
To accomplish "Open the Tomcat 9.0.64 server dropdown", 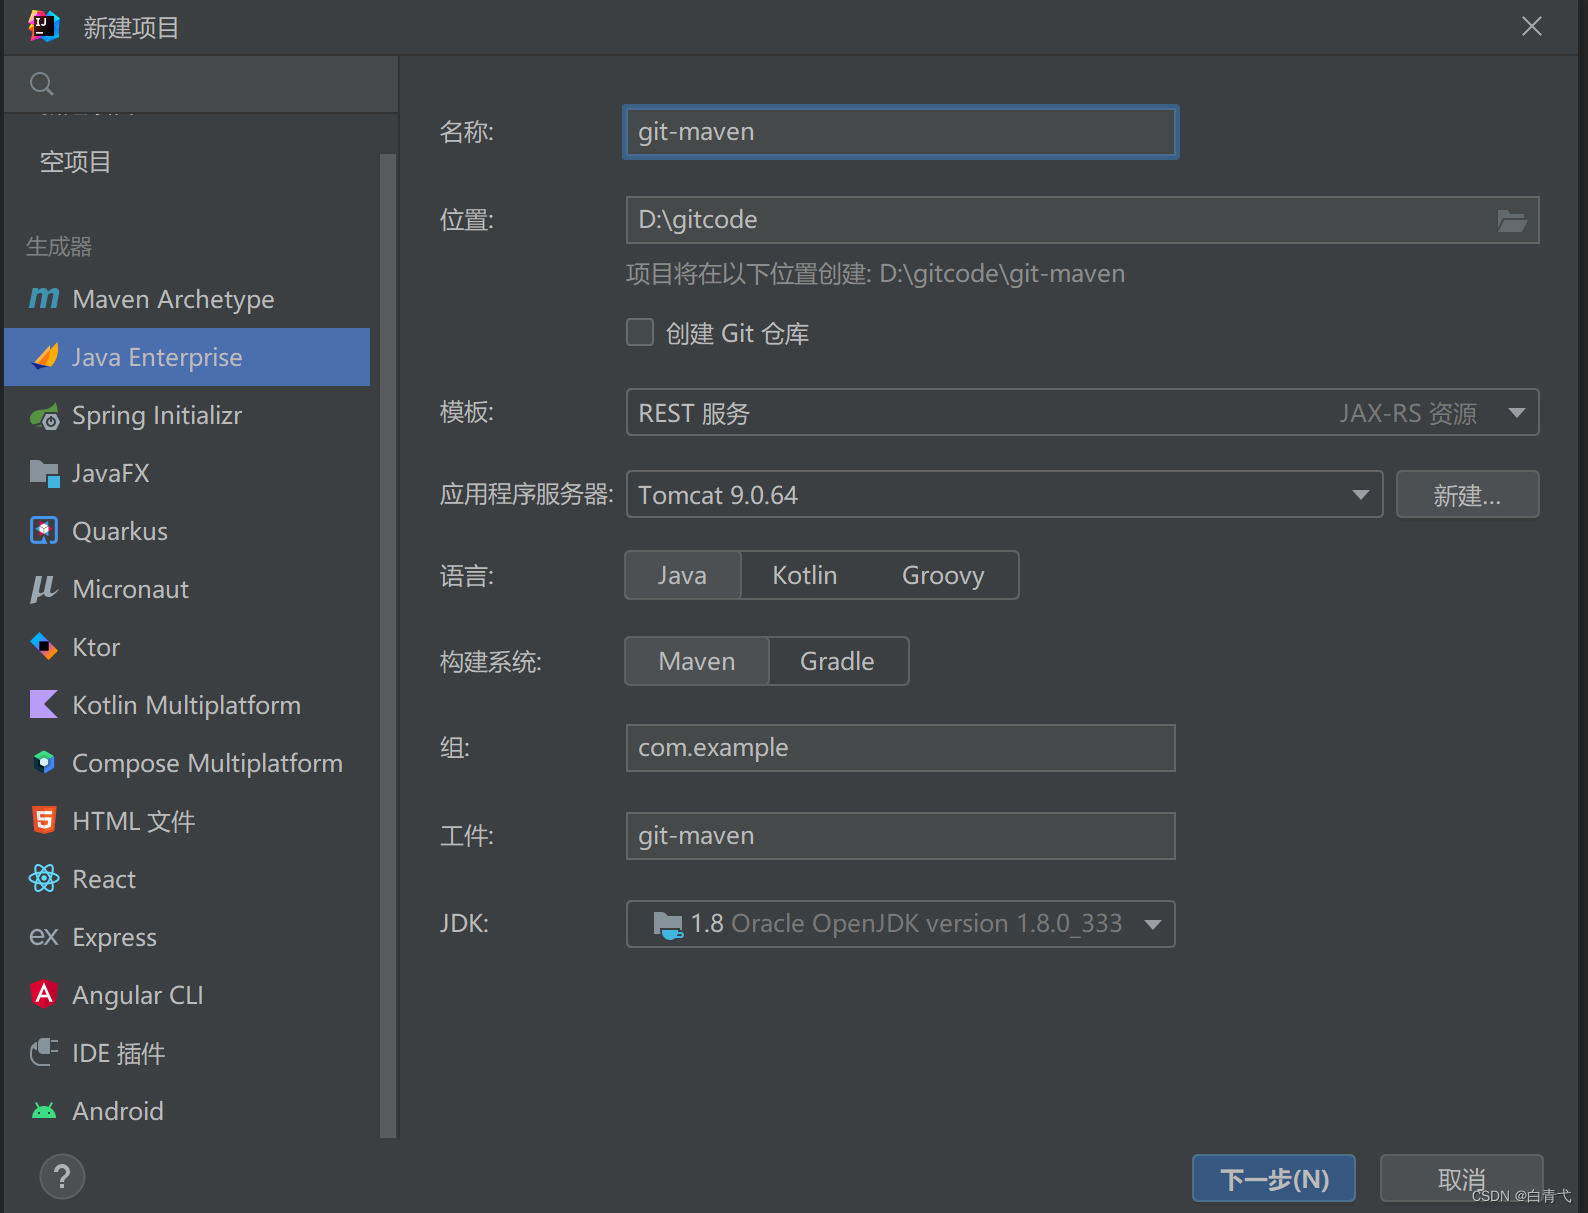I will (1004, 494).
